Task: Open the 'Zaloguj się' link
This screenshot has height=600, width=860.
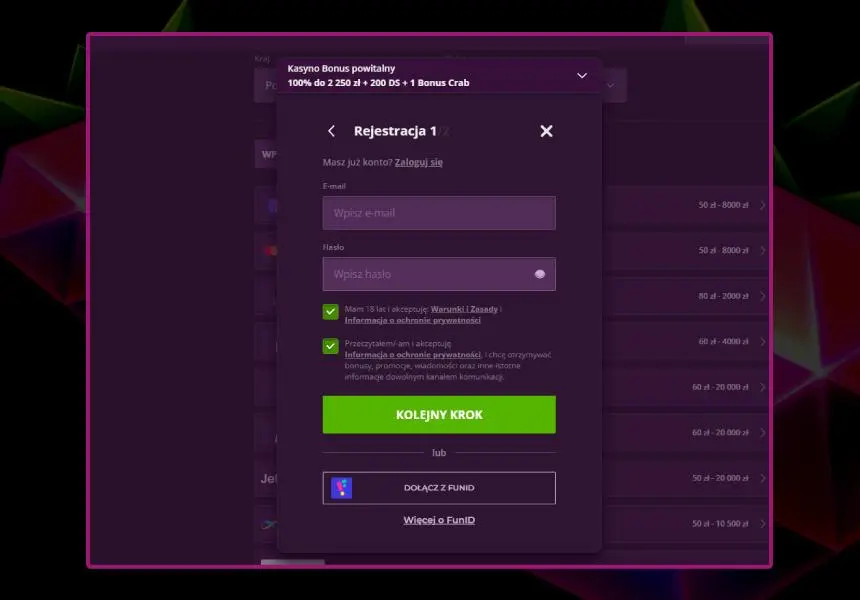Action: [x=419, y=162]
